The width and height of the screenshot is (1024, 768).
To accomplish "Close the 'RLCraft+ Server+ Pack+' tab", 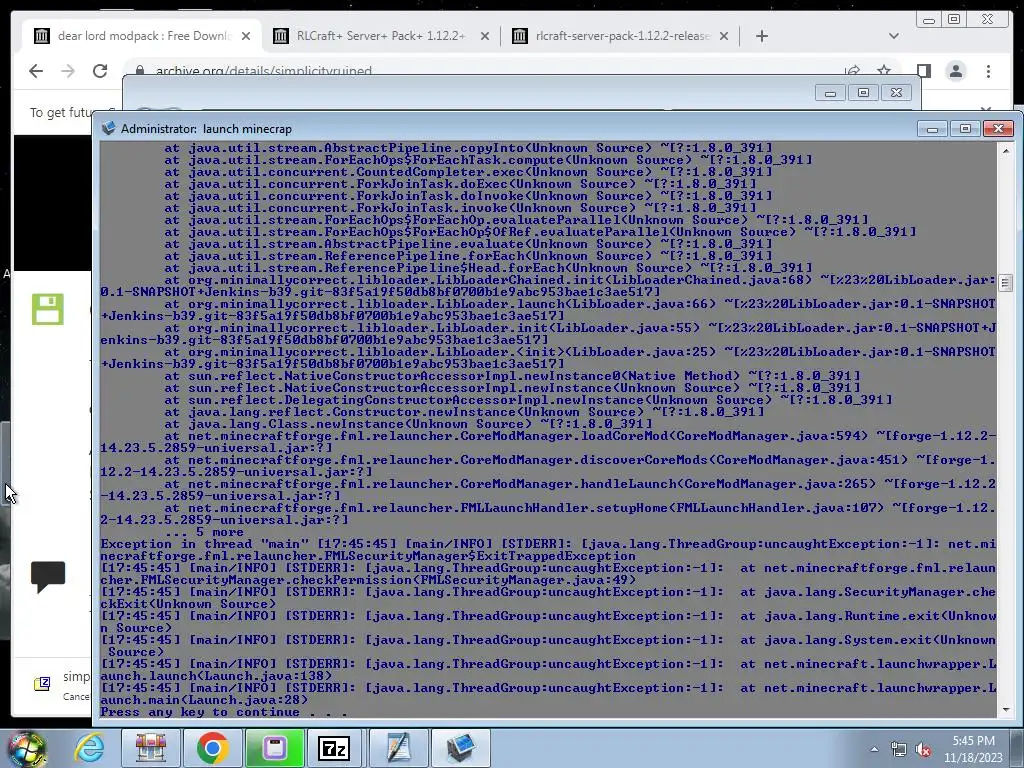I will pyautogui.click(x=485, y=37).
